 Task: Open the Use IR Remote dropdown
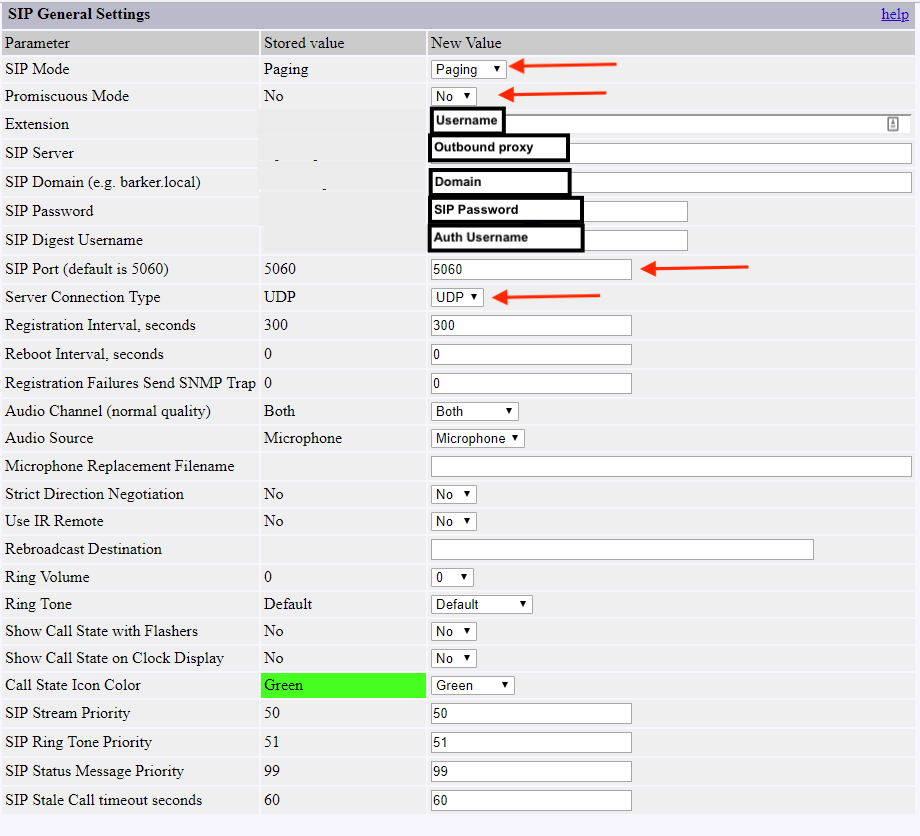point(454,522)
